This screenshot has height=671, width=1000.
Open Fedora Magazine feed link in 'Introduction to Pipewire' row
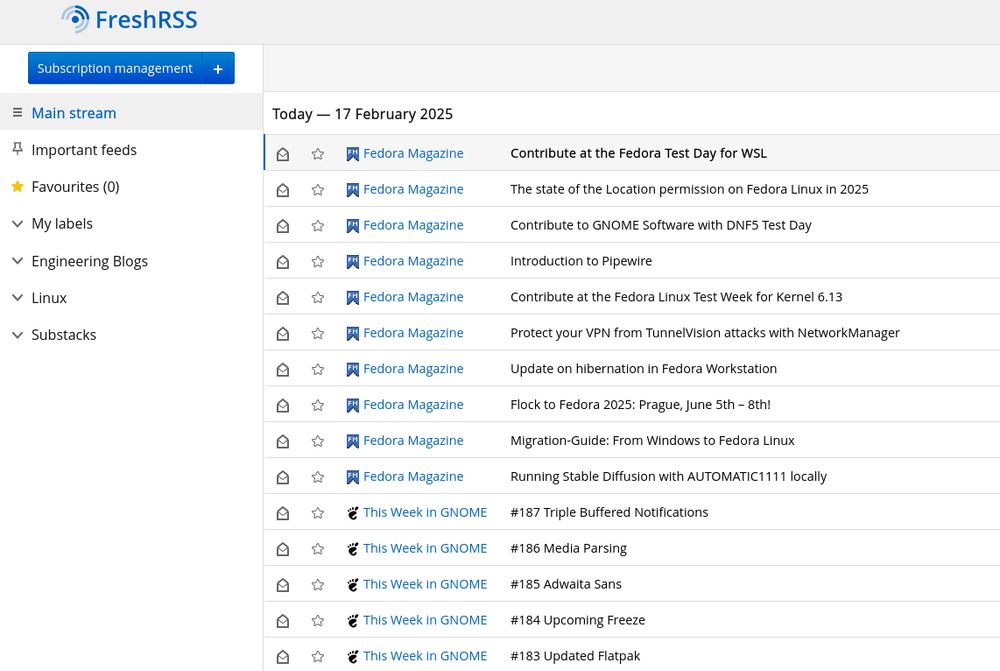click(x=413, y=261)
